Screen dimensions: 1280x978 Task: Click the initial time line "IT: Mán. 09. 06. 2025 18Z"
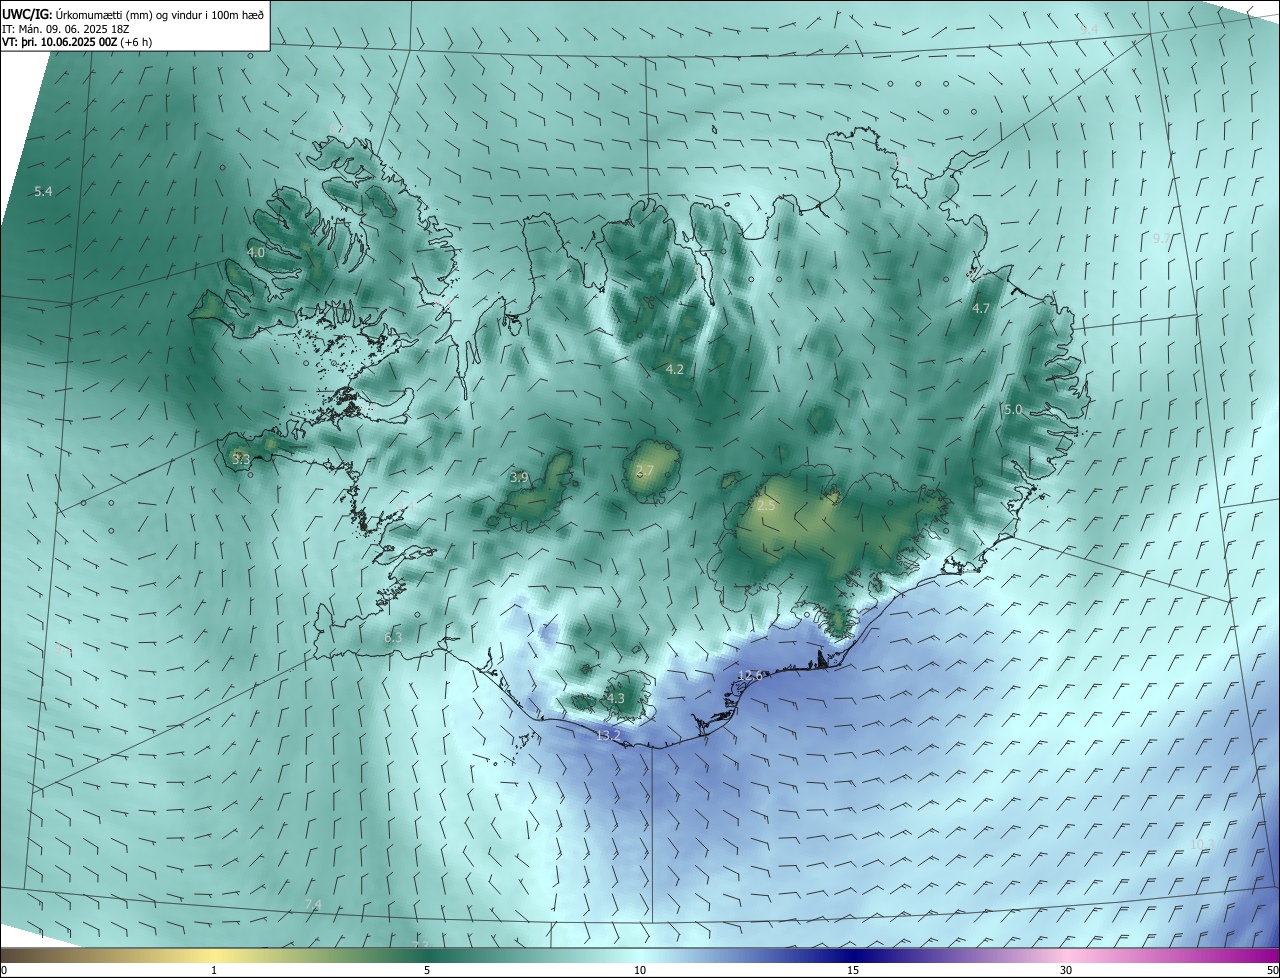(x=65, y=29)
